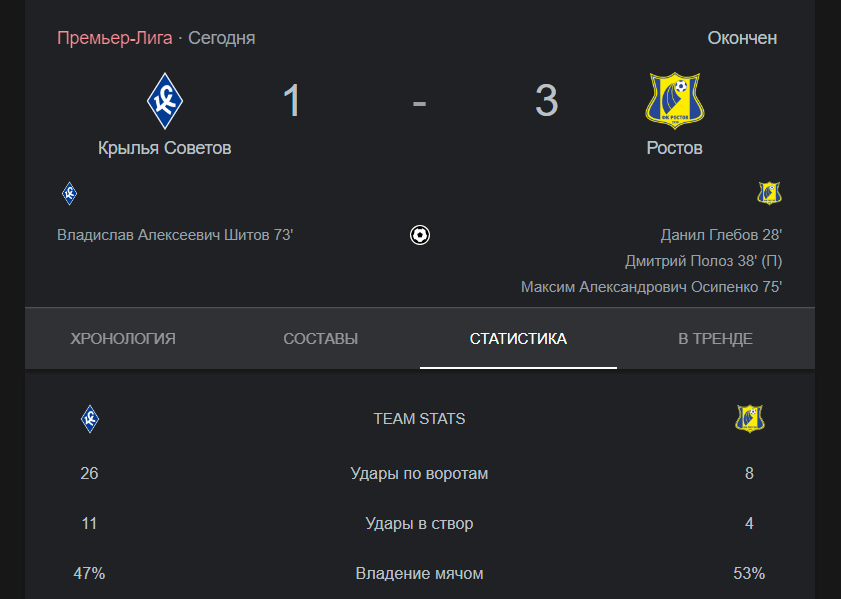Click small Rostov logo above scorers list
Viewport: 841px width, 599px height.
click(769, 194)
